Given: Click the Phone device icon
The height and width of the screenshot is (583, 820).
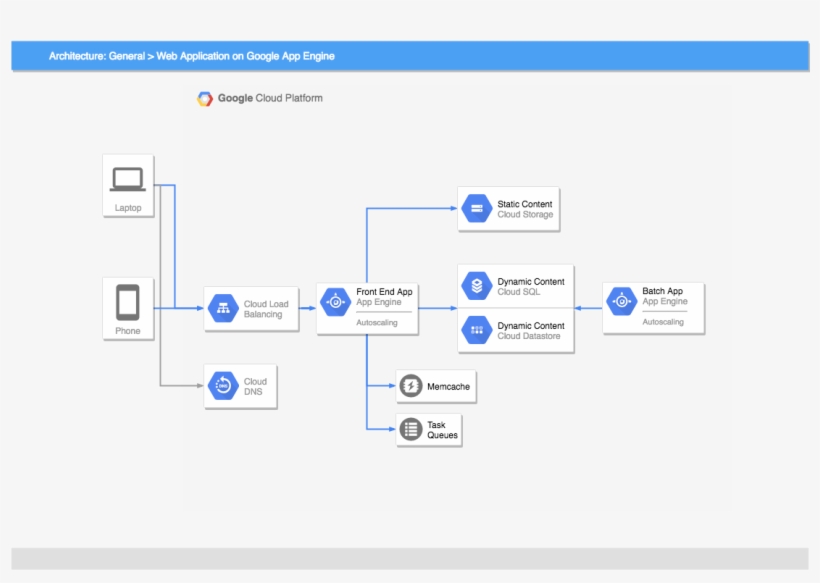Looking at the screenshot, I should [x=128, y=304].
